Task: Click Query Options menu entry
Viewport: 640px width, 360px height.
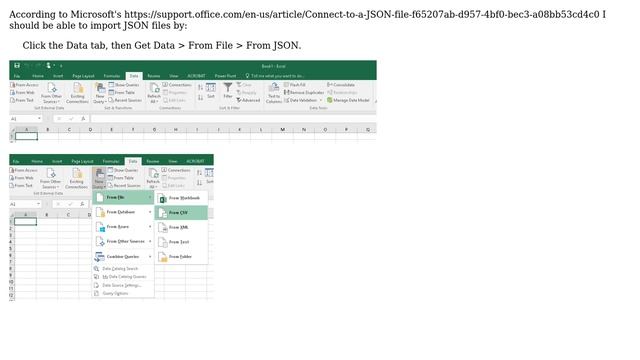Action: (123, 293)
